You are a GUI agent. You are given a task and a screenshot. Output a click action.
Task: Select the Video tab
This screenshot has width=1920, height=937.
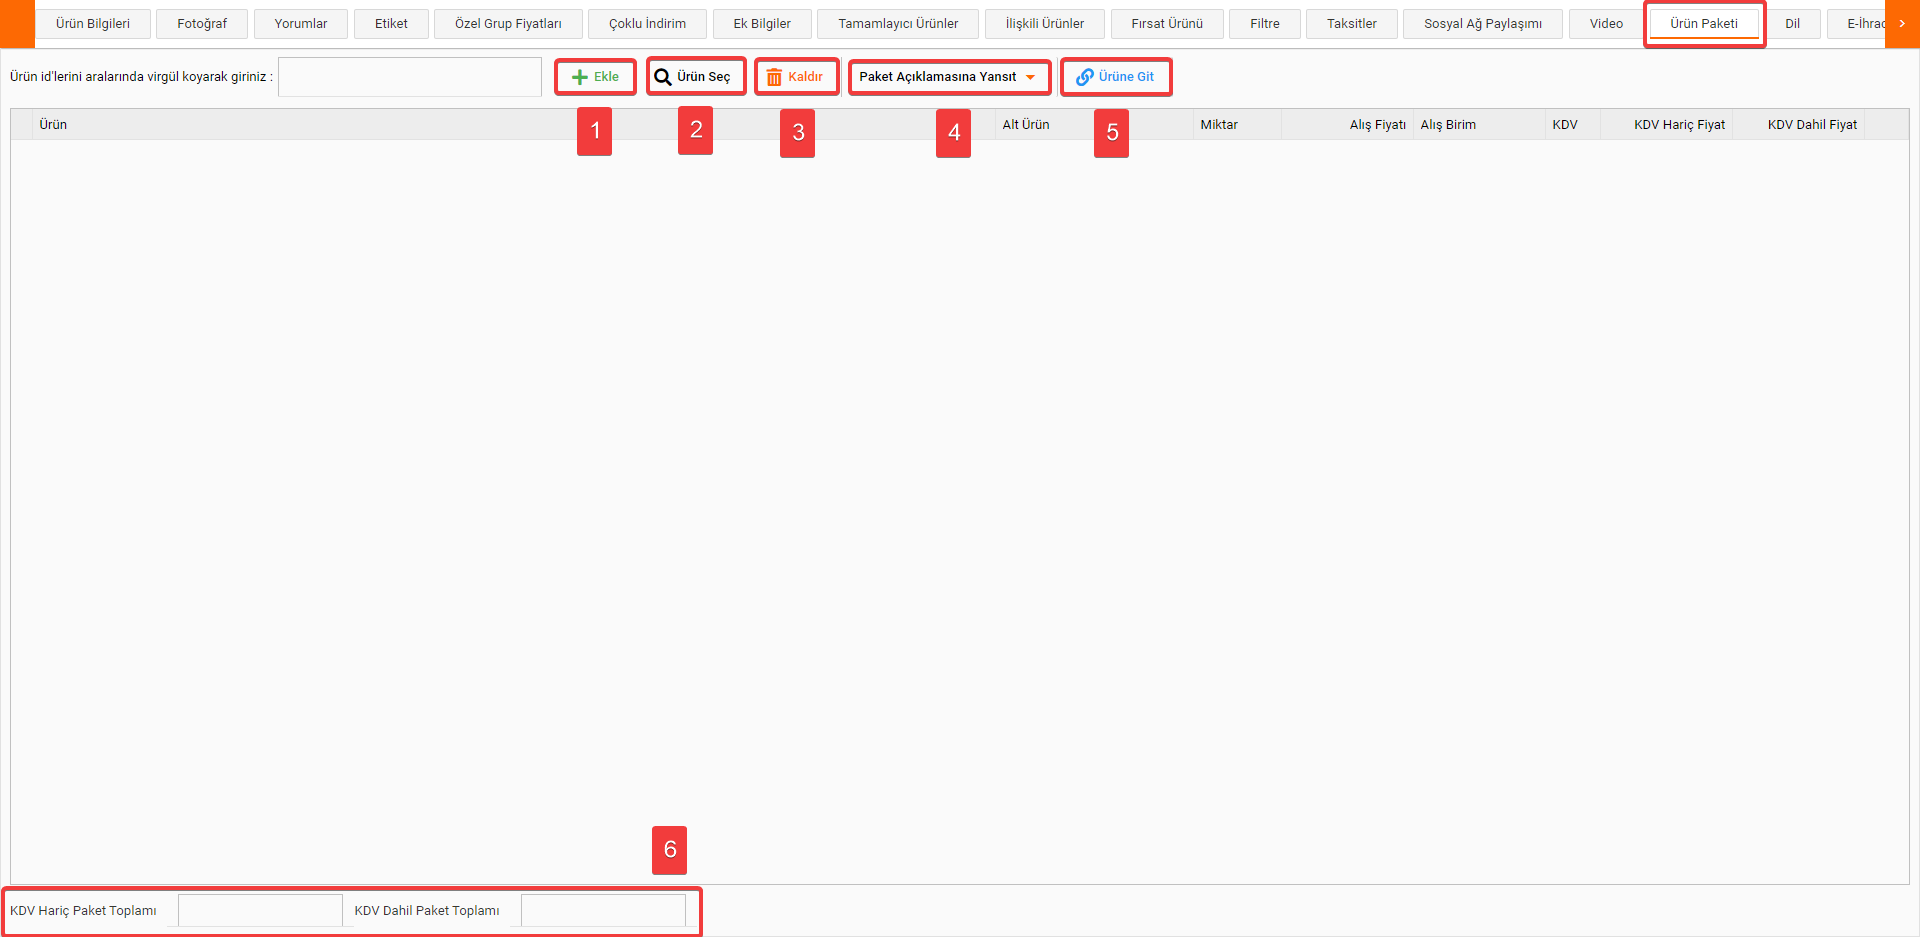click(x=1606, y=24)
